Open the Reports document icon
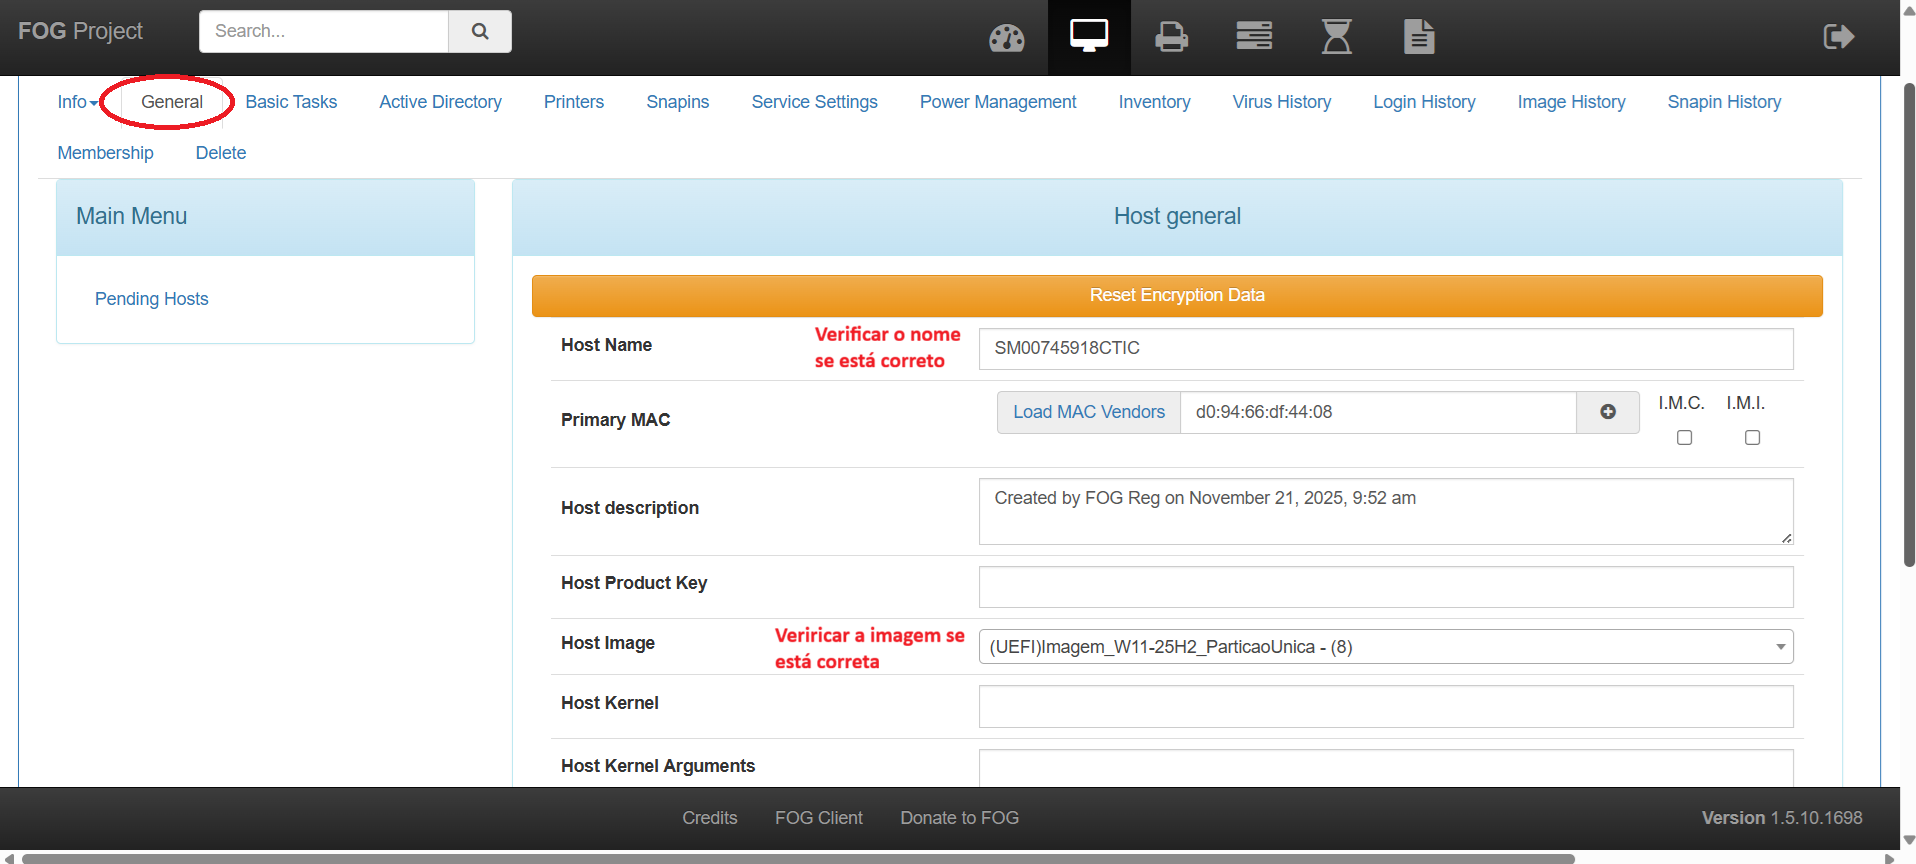 pyautogui.click(x=1418, y=37)
